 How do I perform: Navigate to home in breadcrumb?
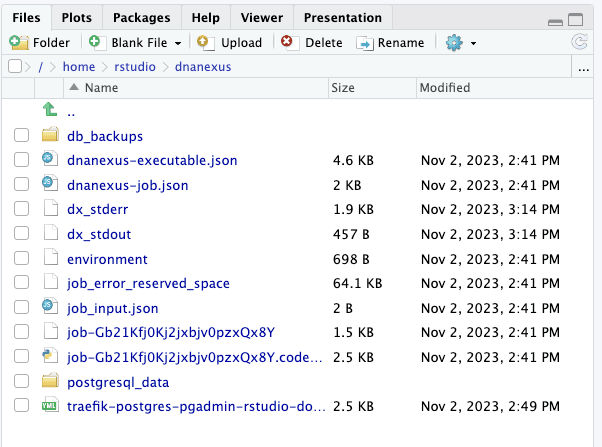point(79,67)
